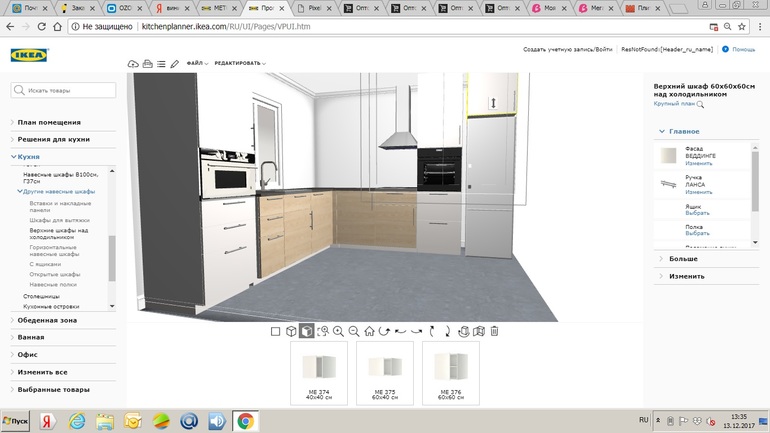Expand the Больше section
This screenshot has width=770, height=433.
pos(683,259)
